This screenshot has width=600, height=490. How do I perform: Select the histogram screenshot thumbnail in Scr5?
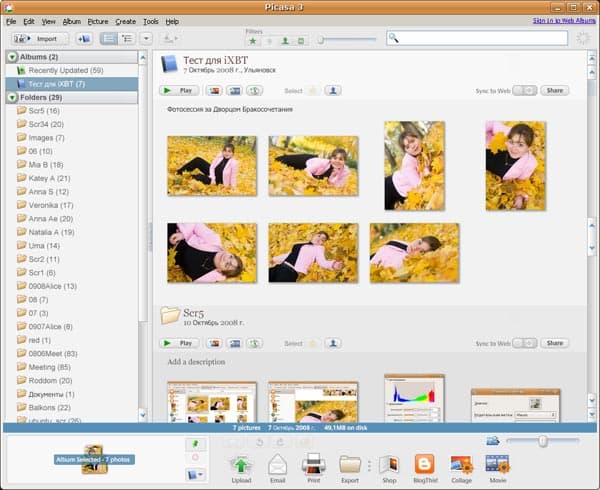coord(414,398)
